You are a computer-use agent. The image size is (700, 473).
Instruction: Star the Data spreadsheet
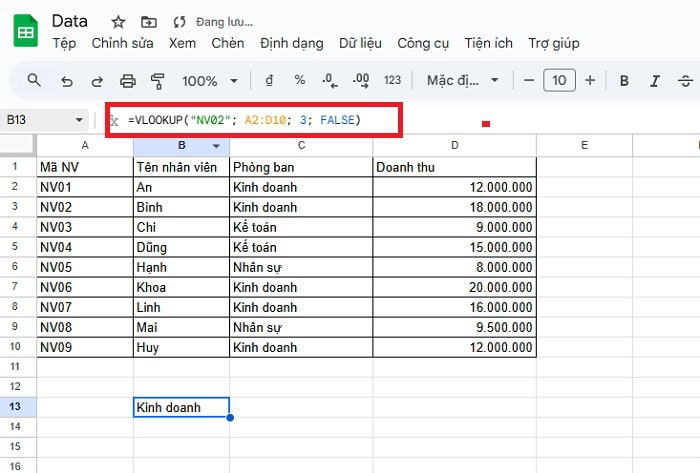(x=118, y=21)
